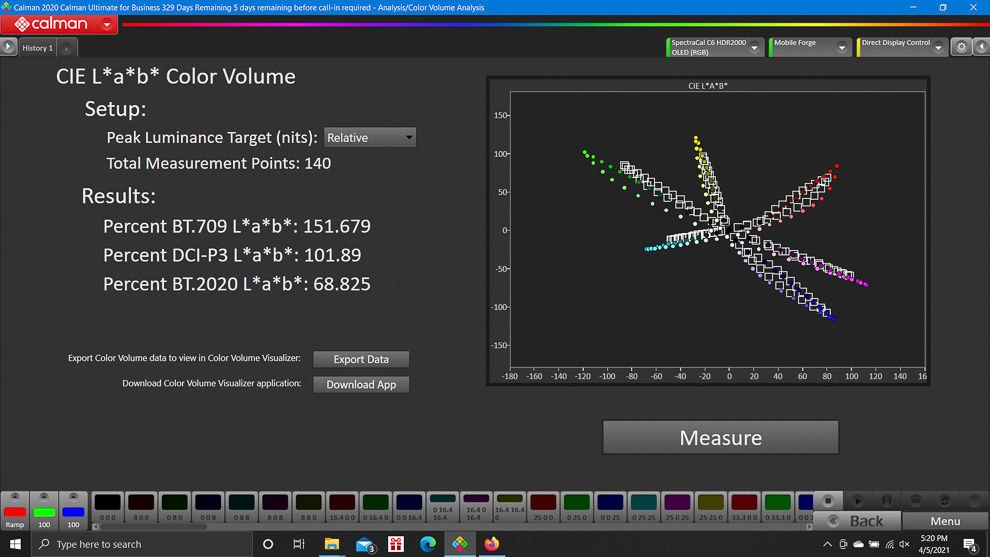Open File Explorer from taskbar
Viewport: 990px width, 557px height.
click(x=331, y=544)
